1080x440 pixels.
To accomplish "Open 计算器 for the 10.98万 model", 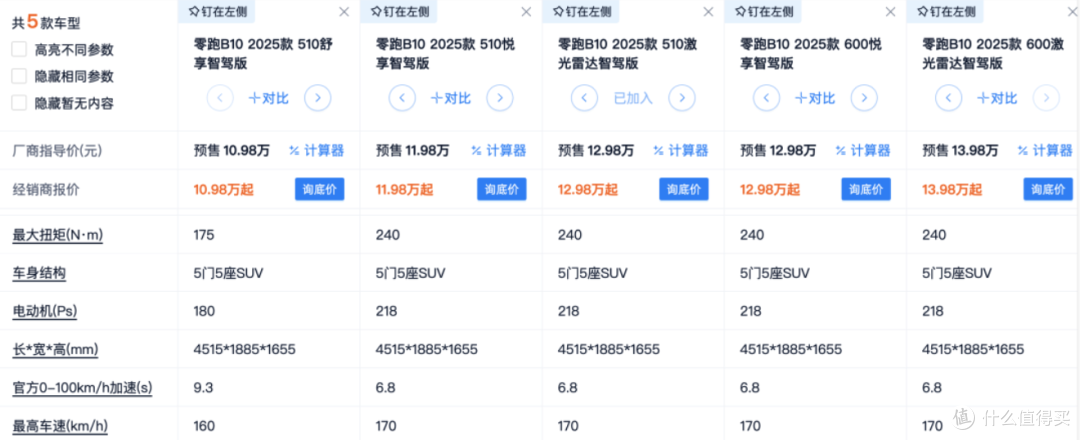I will tap(316, 151).
